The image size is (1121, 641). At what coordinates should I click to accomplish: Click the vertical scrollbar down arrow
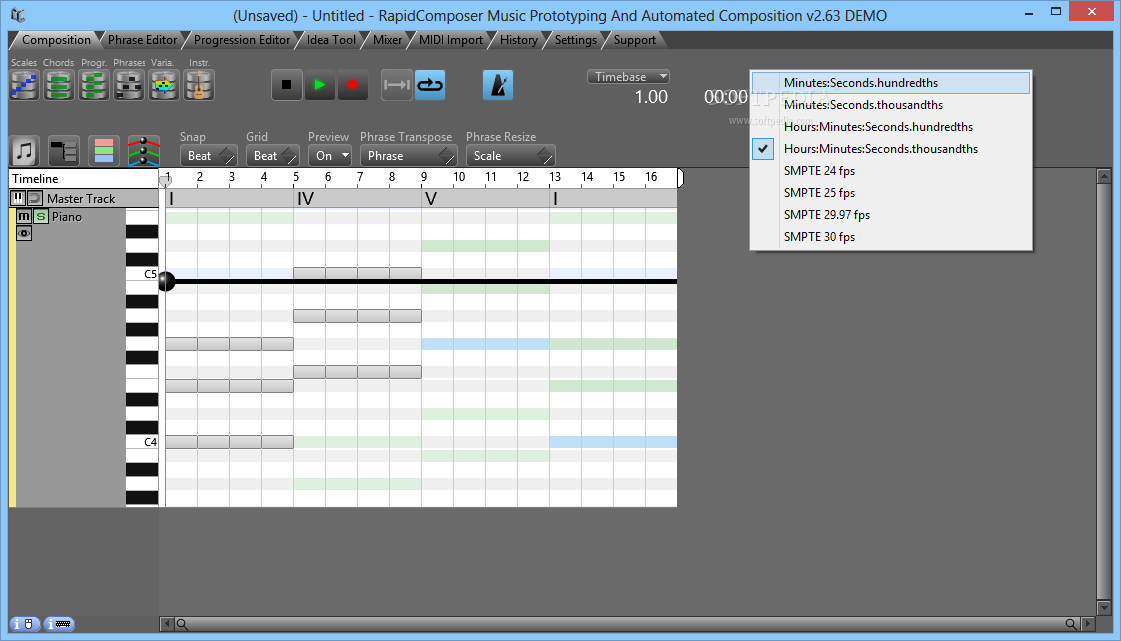tap(1104, 608)
